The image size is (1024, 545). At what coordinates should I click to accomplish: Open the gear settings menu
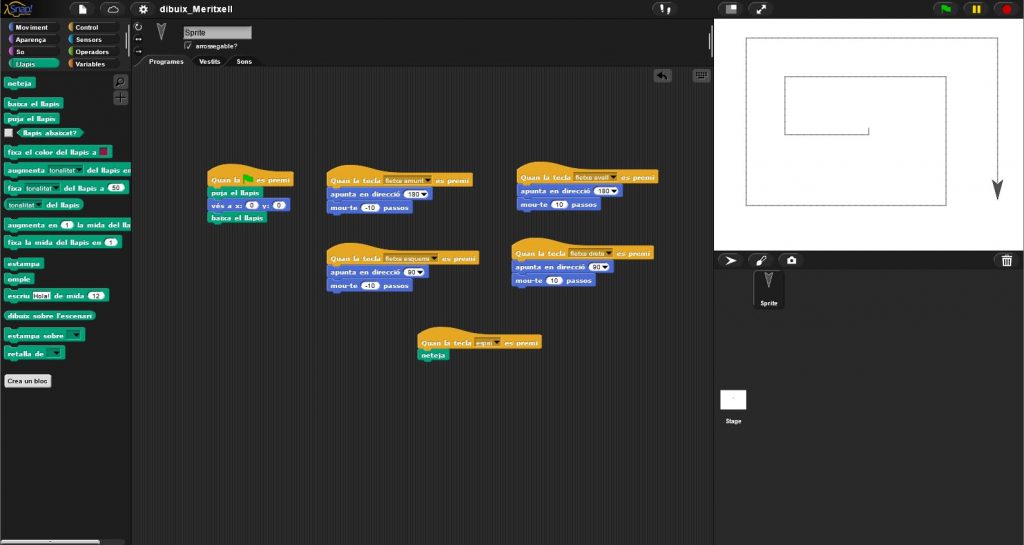(x=143, y=9)
